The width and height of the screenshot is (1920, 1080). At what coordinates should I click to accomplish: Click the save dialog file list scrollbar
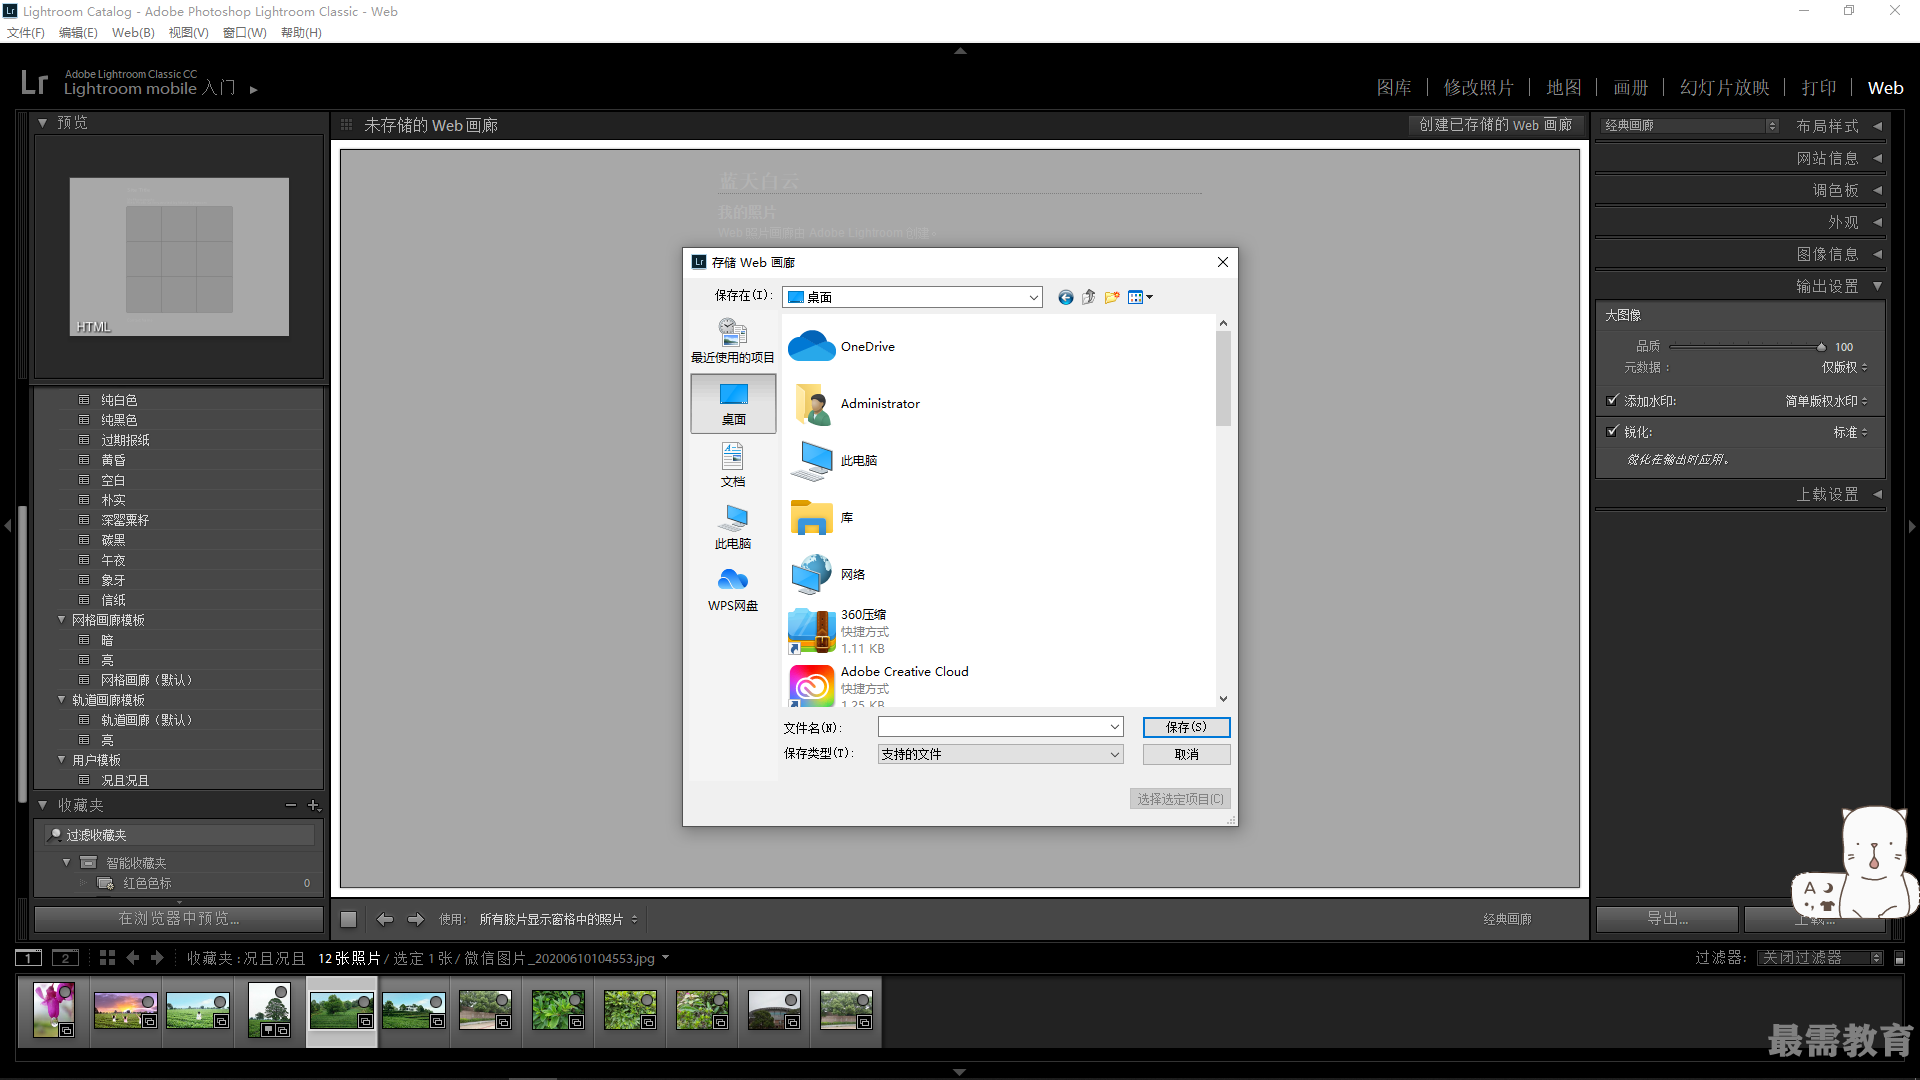coord(1223,378)
